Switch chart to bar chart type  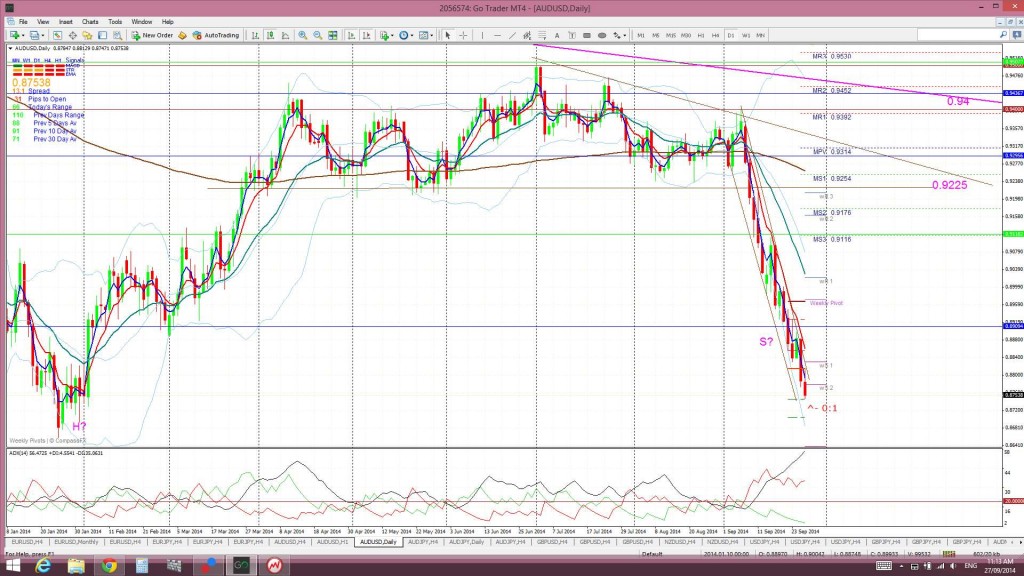[255, 35]
